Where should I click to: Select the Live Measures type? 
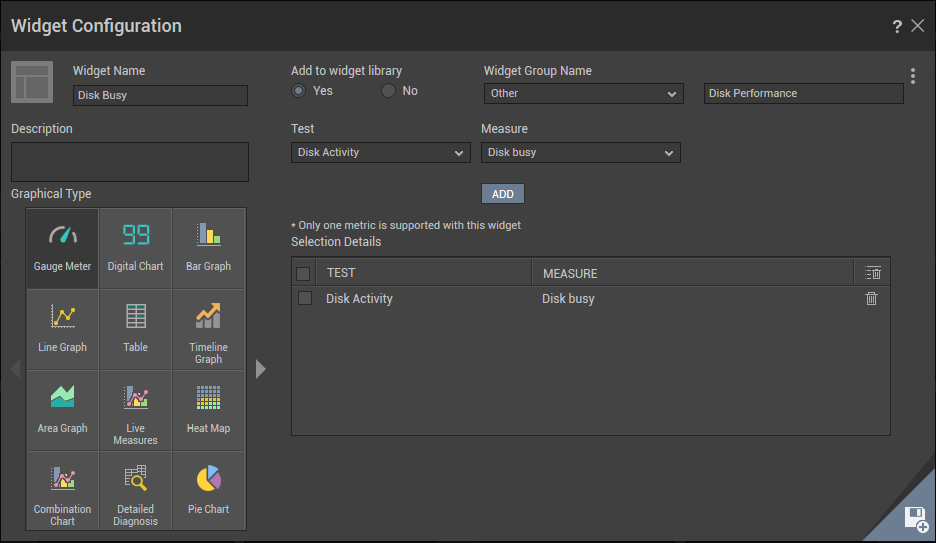pos(136,411)
